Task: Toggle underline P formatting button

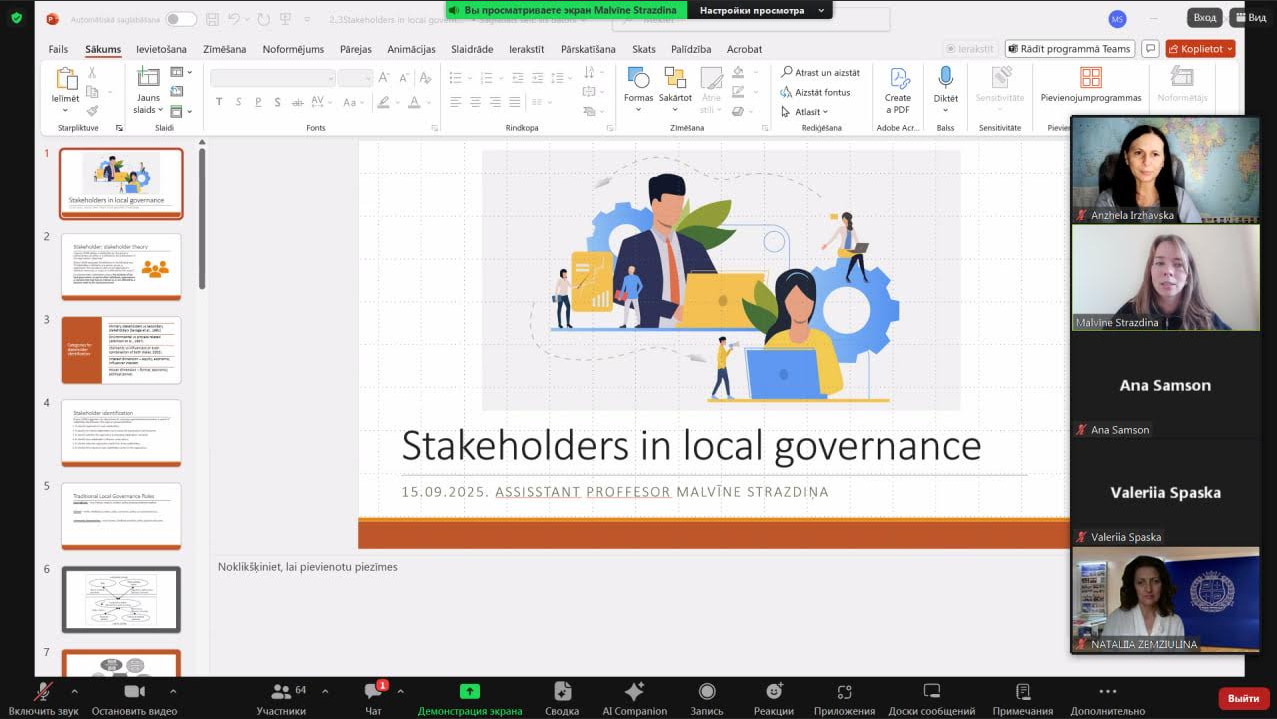Action: 258,102
